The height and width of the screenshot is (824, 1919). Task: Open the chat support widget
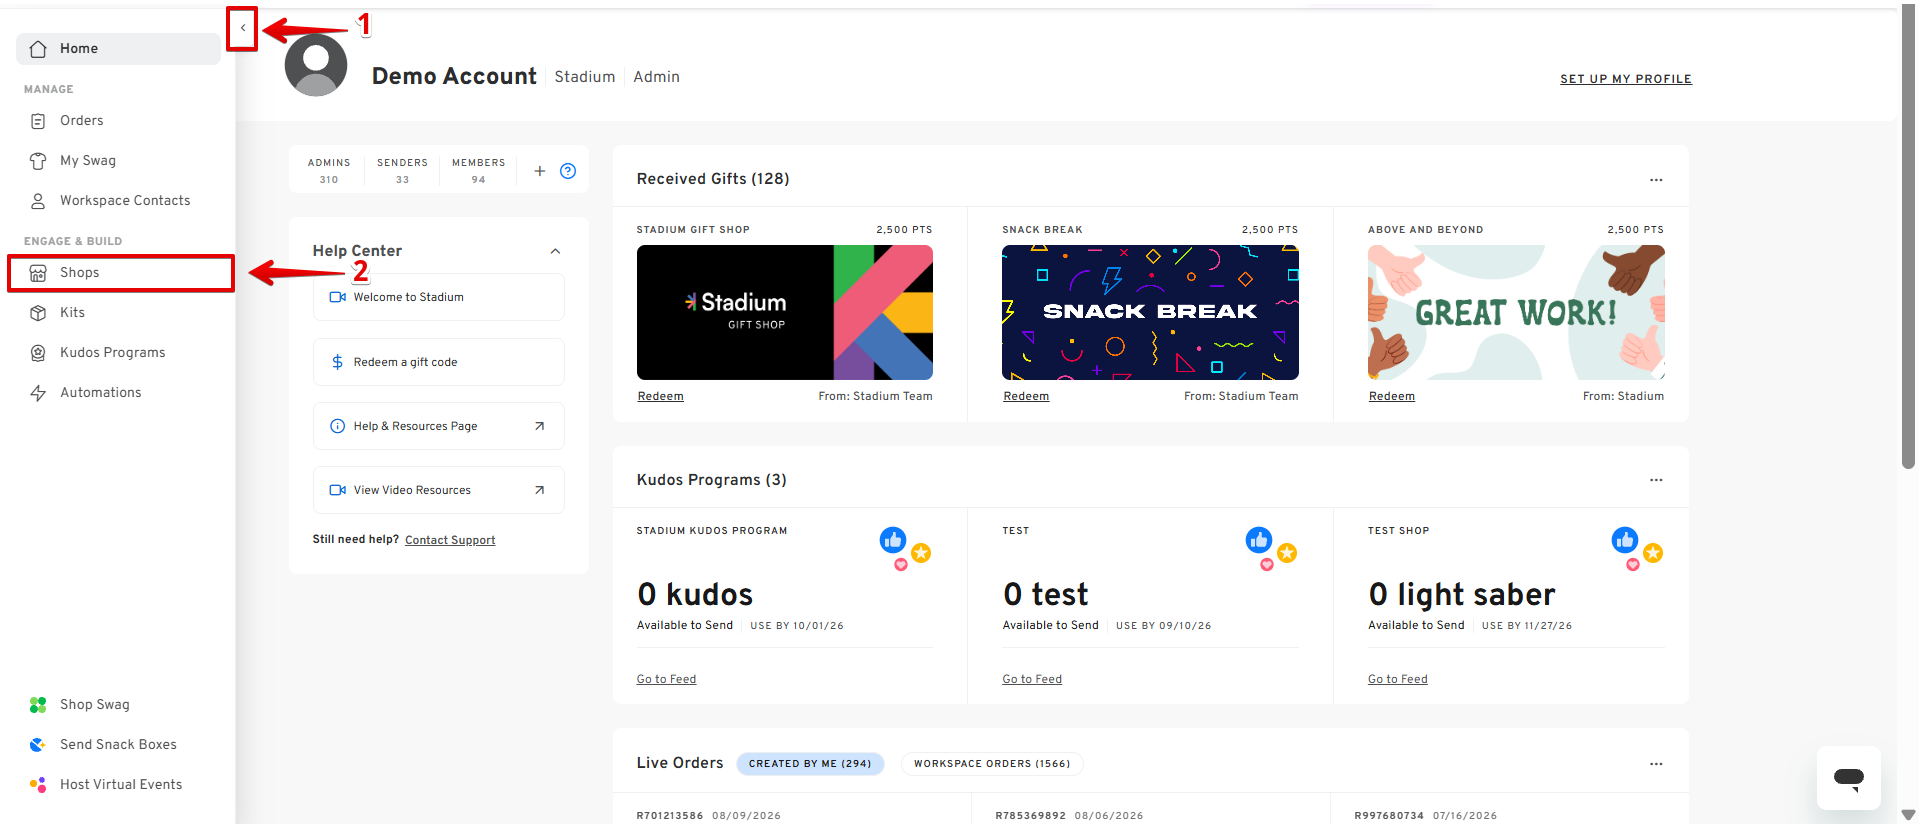pos(1848,777)
